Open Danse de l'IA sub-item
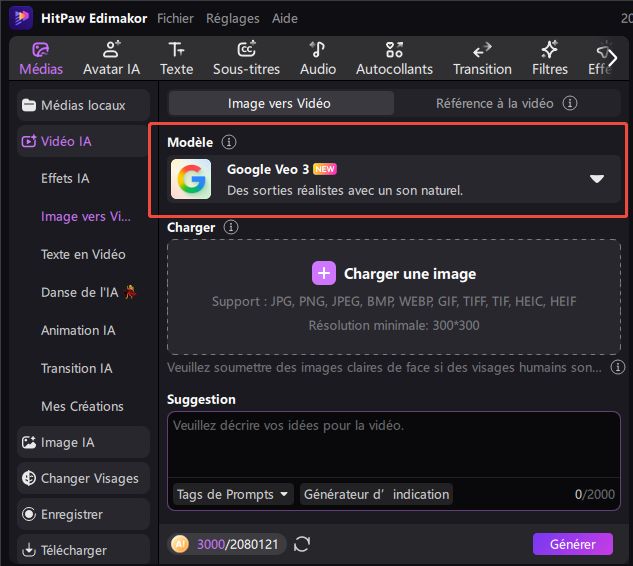 pos(89,292)
